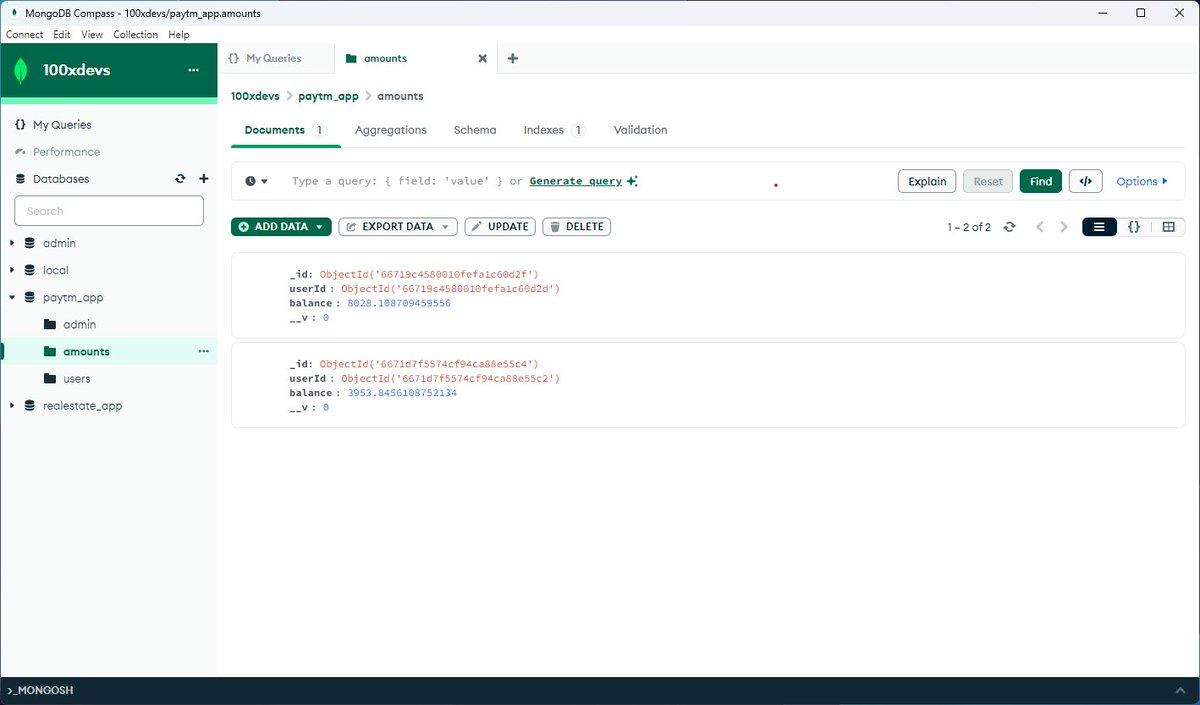Focus the sidebar database search field
Image resolution: width=1200 pixels, height=705 pixels.
[x=109, y=211]
